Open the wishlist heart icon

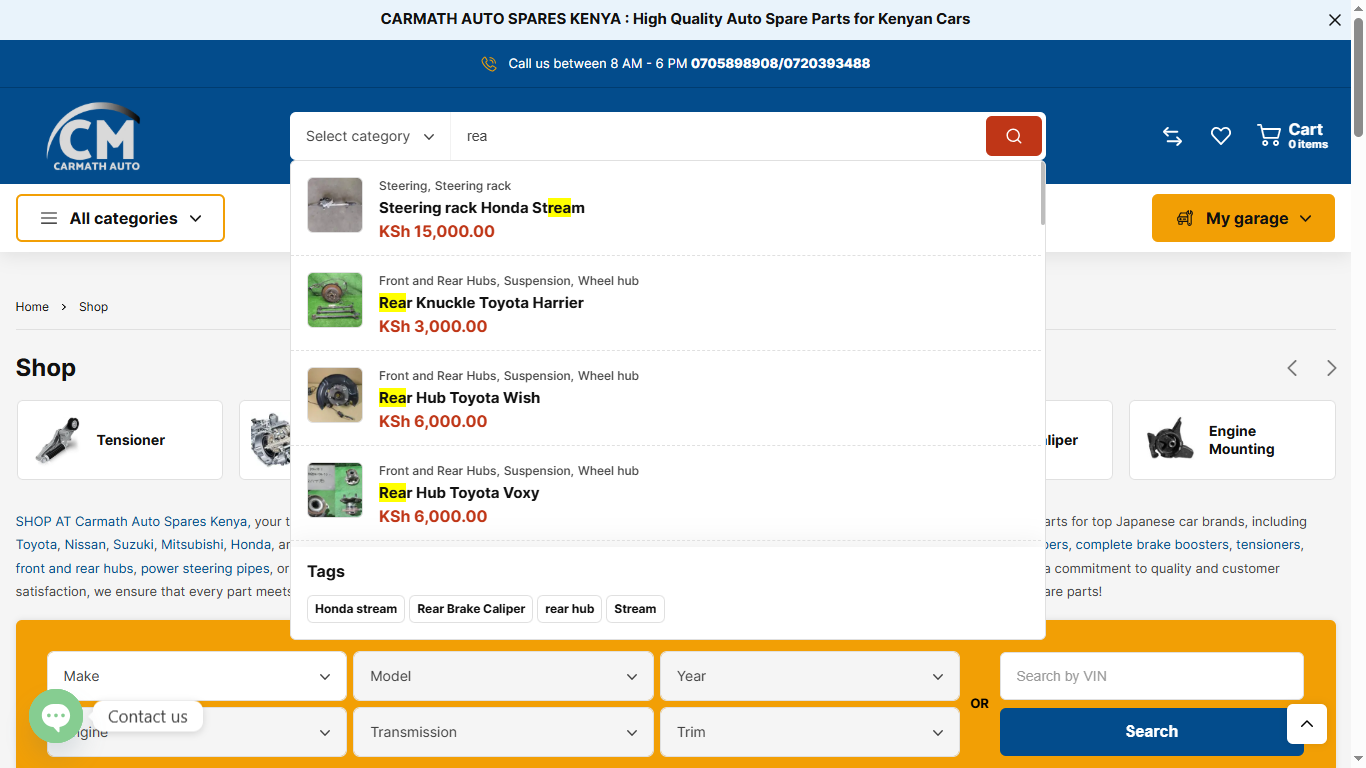coord(1220,136)
